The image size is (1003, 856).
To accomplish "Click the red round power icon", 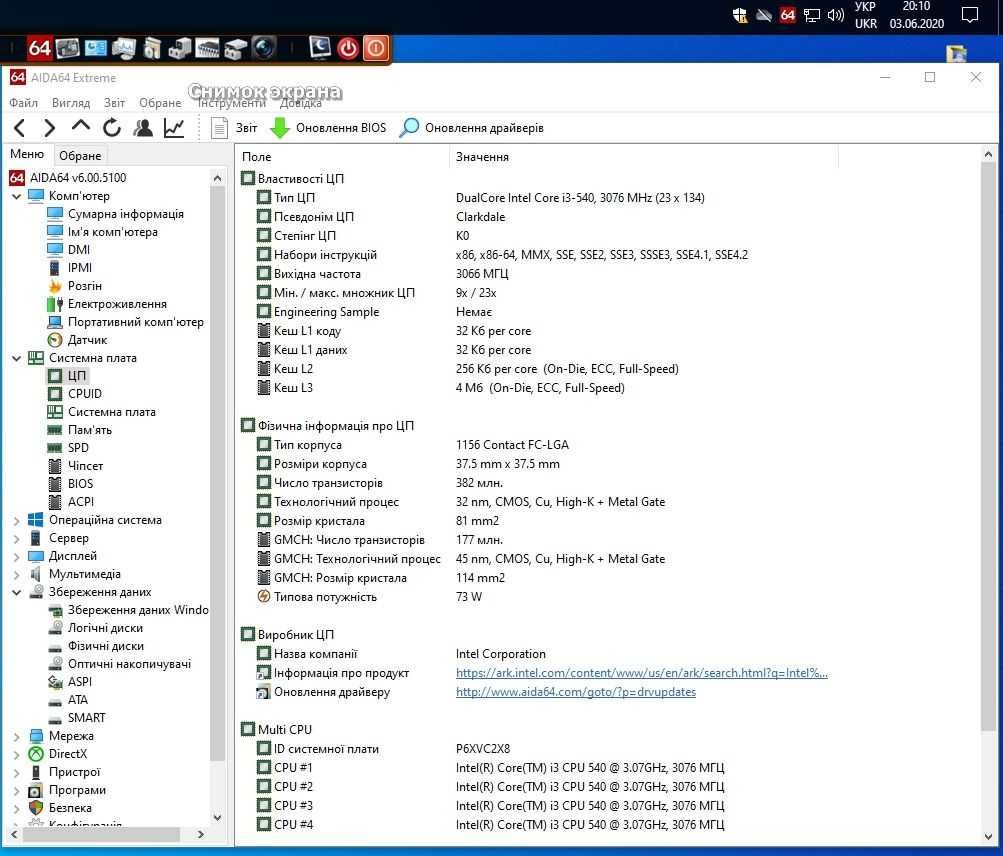I will (348, 49).
